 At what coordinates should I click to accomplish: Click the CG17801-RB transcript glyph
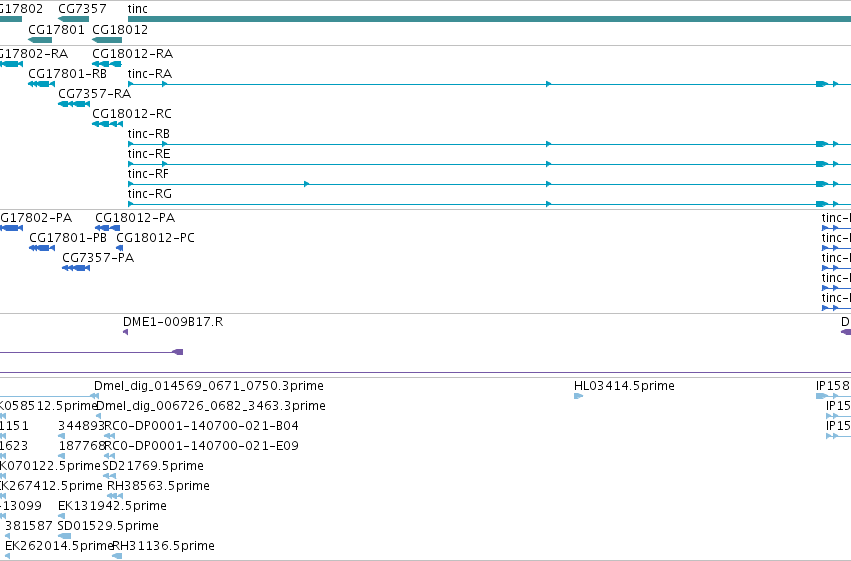[41, 84]
